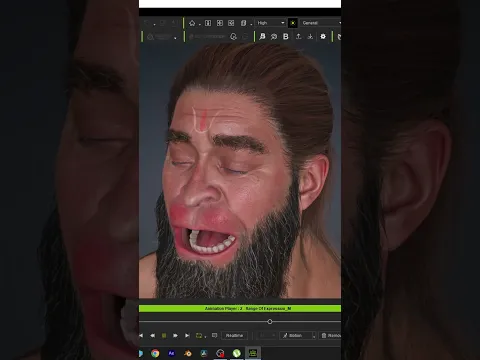Jump to the last frame button
480x360 pixels.
187,335
